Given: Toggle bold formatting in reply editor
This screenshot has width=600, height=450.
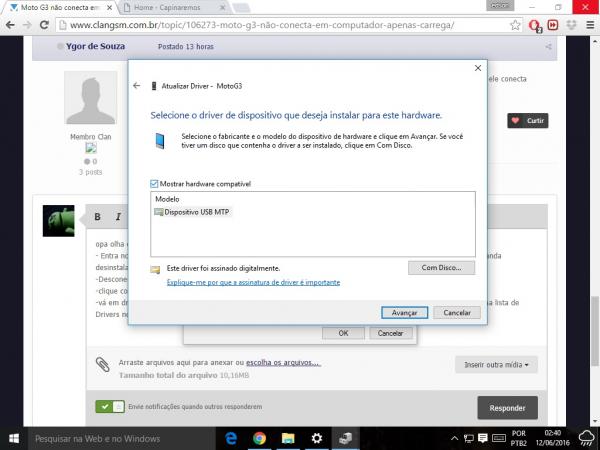Looking at the screenshot, I should [98, 217].
